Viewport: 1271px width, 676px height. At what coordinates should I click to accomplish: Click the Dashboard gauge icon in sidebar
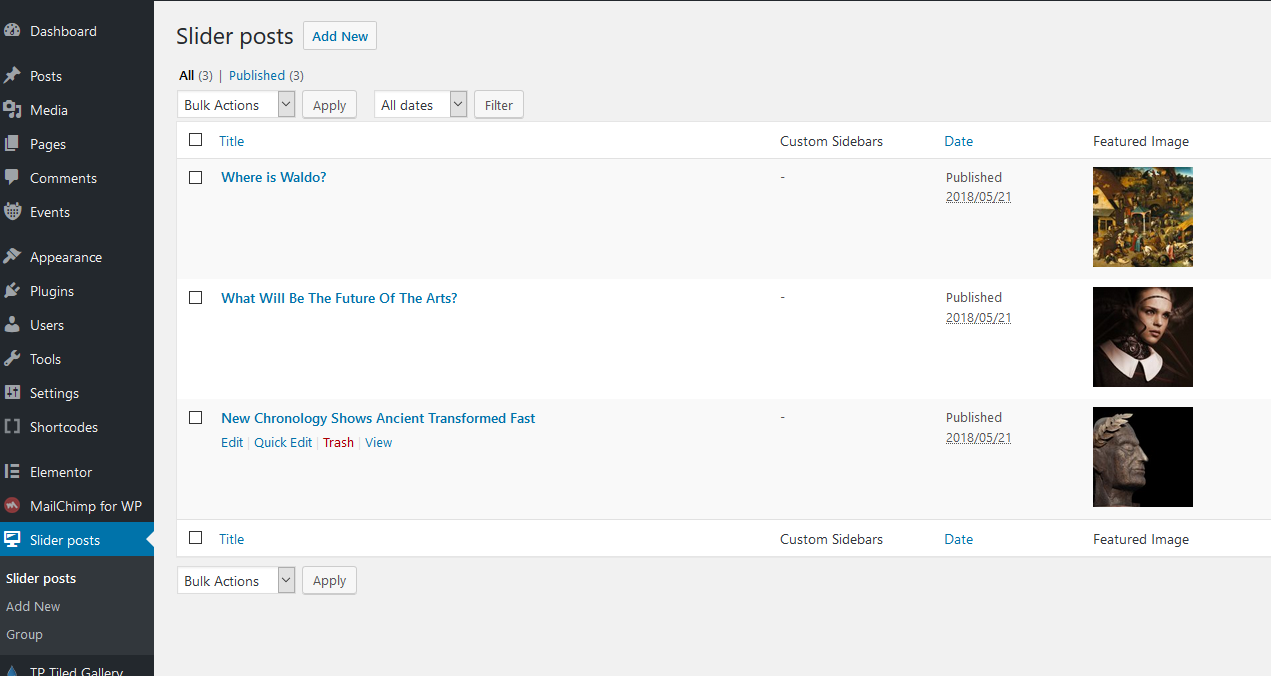(12, 31)
